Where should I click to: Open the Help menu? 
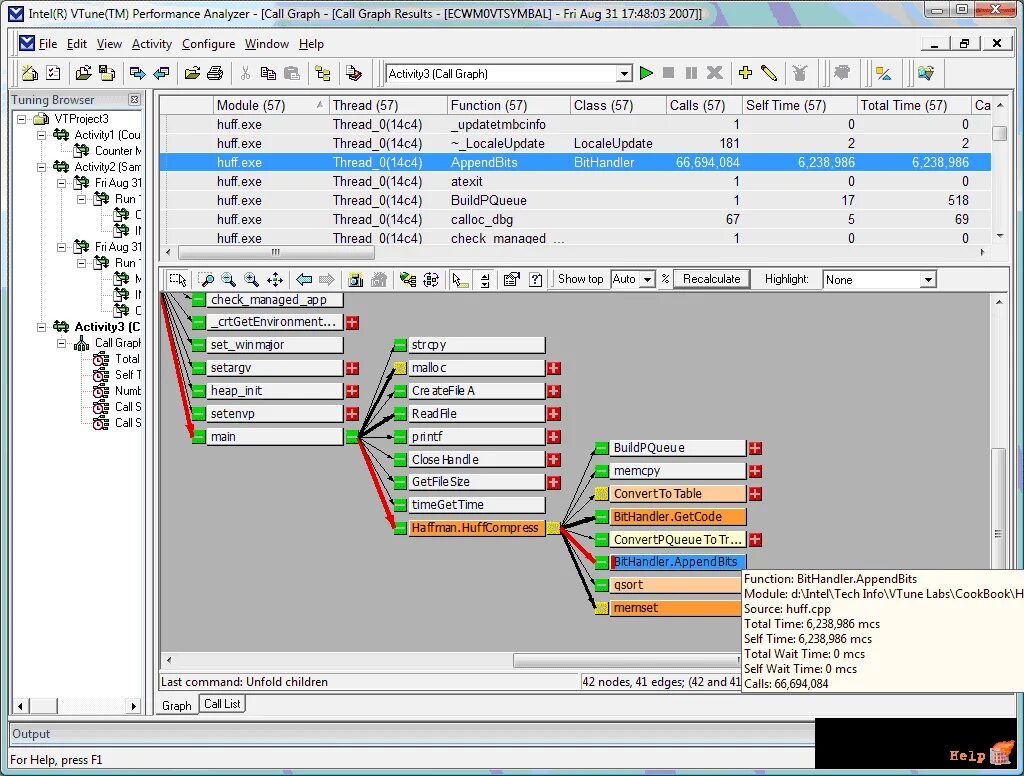tap(311, 44)
